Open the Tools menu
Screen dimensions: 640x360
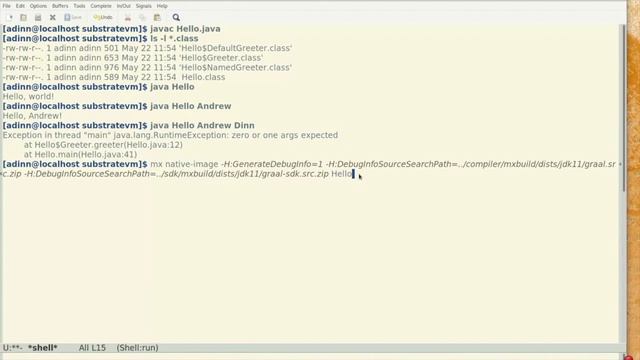coord(79,6)
